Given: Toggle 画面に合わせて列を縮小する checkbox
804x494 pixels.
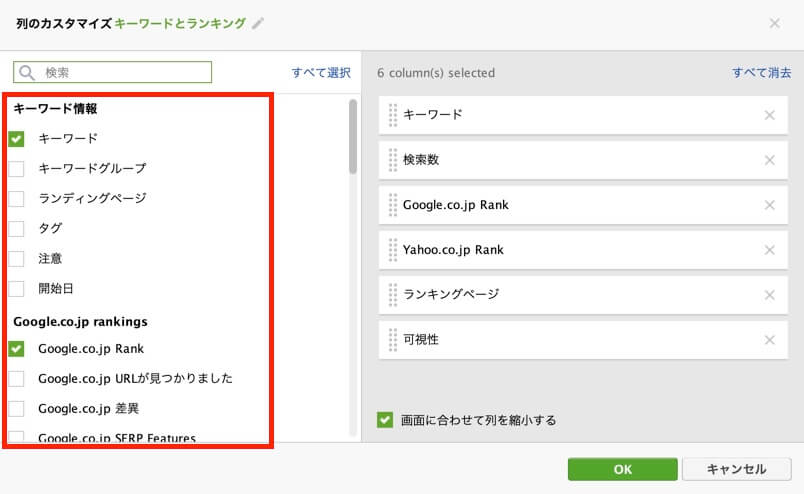Looking at the screenshot, I should 385,420.
